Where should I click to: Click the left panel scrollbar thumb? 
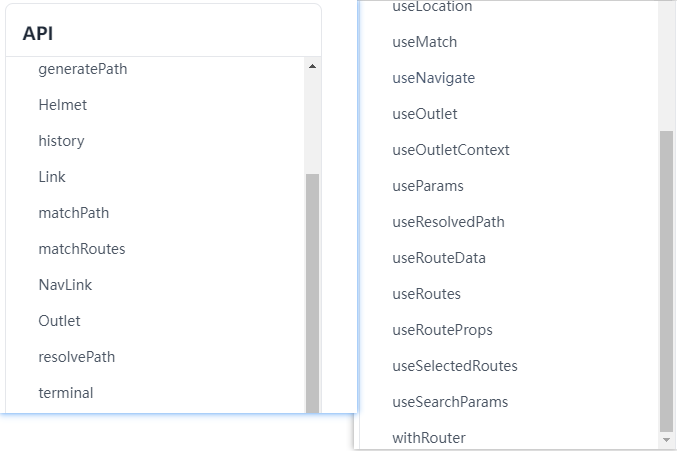[x=312, y=292]
